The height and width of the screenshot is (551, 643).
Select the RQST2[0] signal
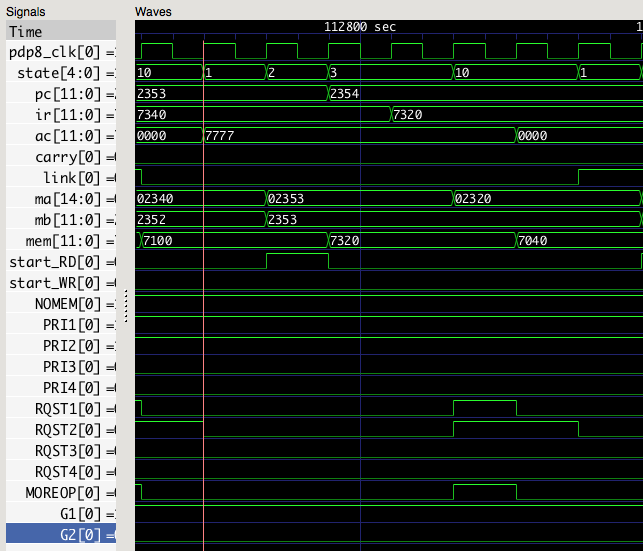[61, 430]
